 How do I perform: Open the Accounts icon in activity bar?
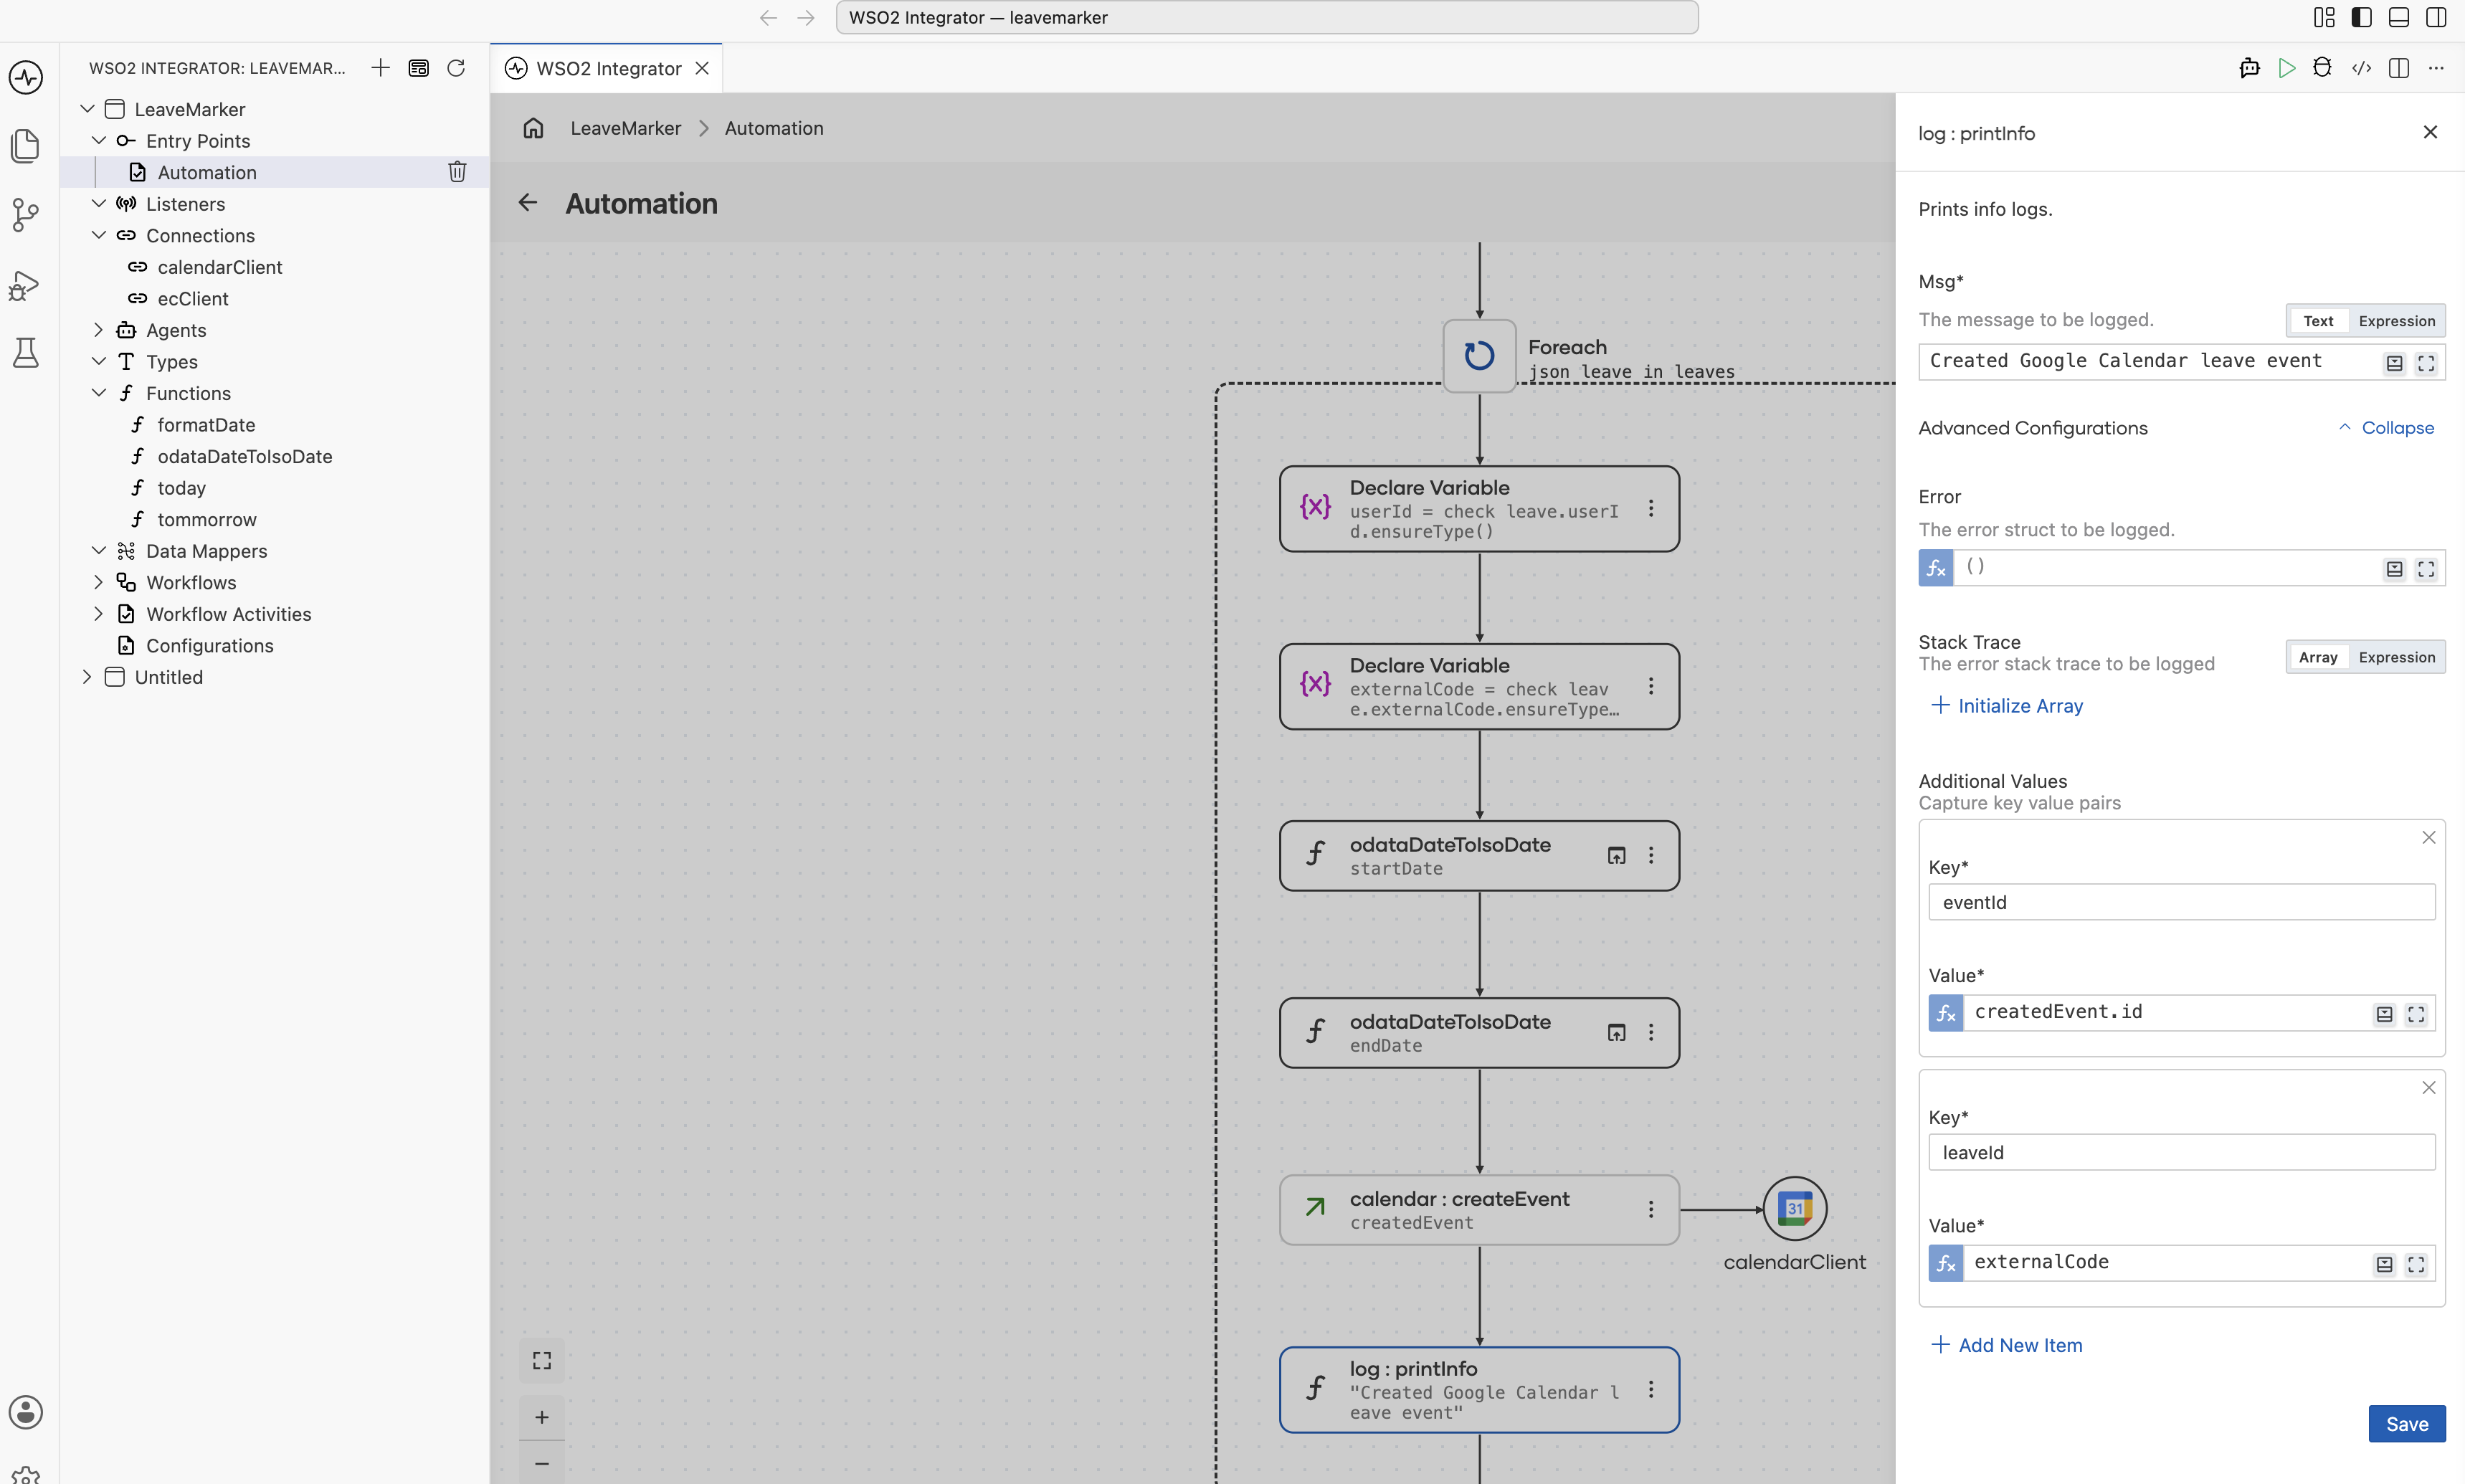click(x=26, y=1412)
